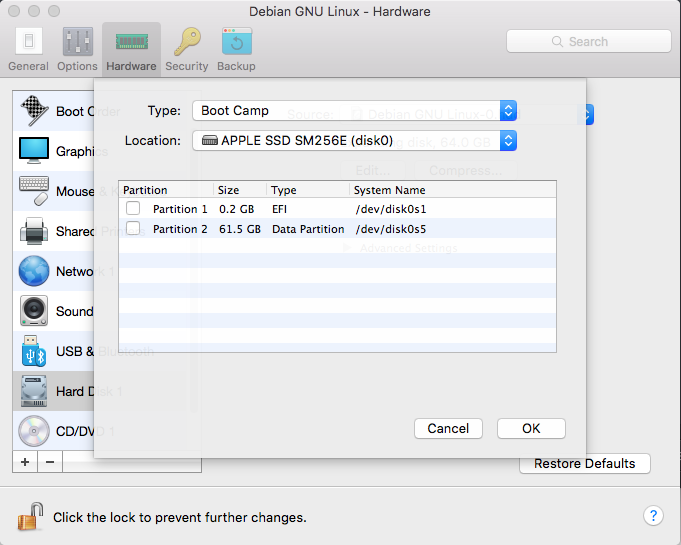Check the Partition 2 Data Partition box
Screen dimensions: 681x545
(x=133, y=229)
